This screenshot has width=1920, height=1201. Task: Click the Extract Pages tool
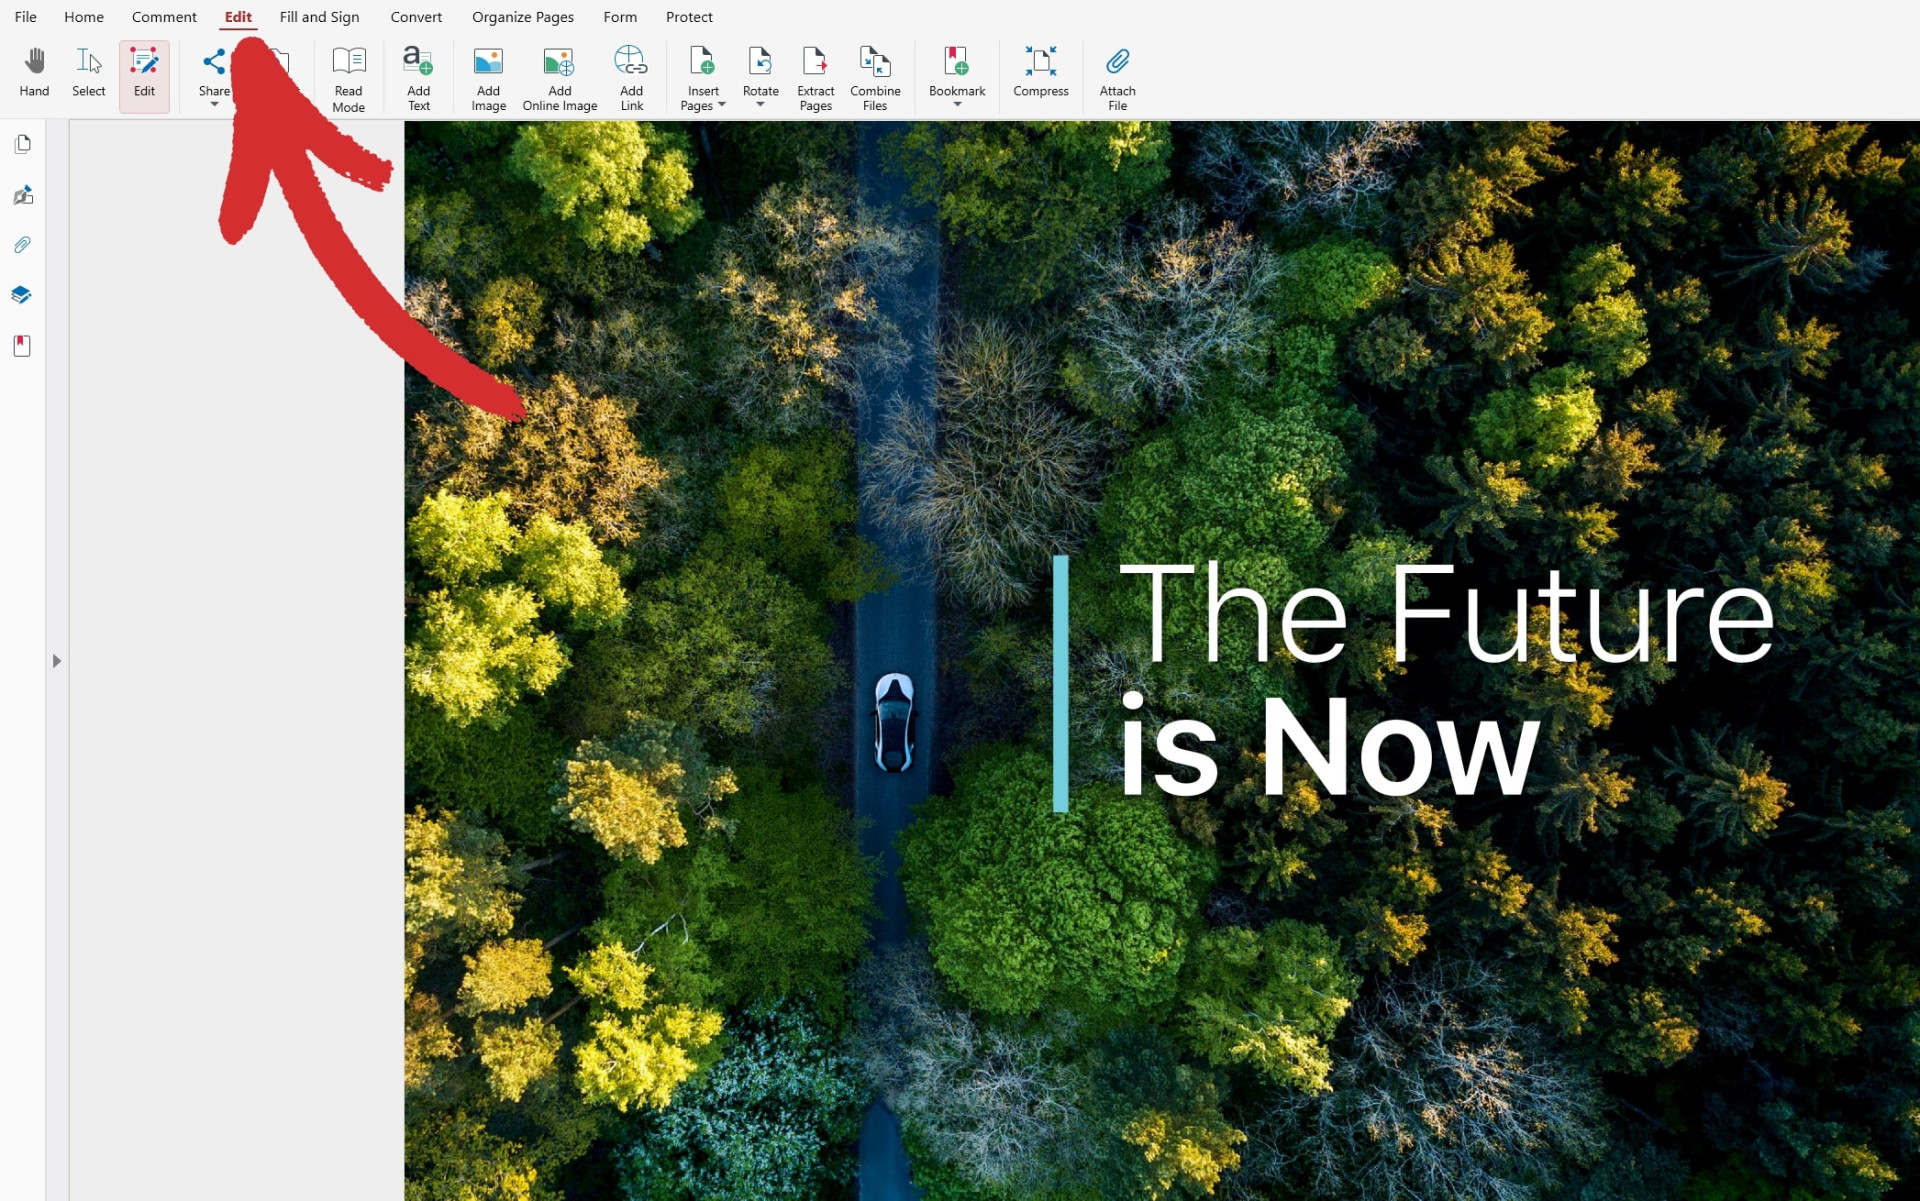coord(815,75)
